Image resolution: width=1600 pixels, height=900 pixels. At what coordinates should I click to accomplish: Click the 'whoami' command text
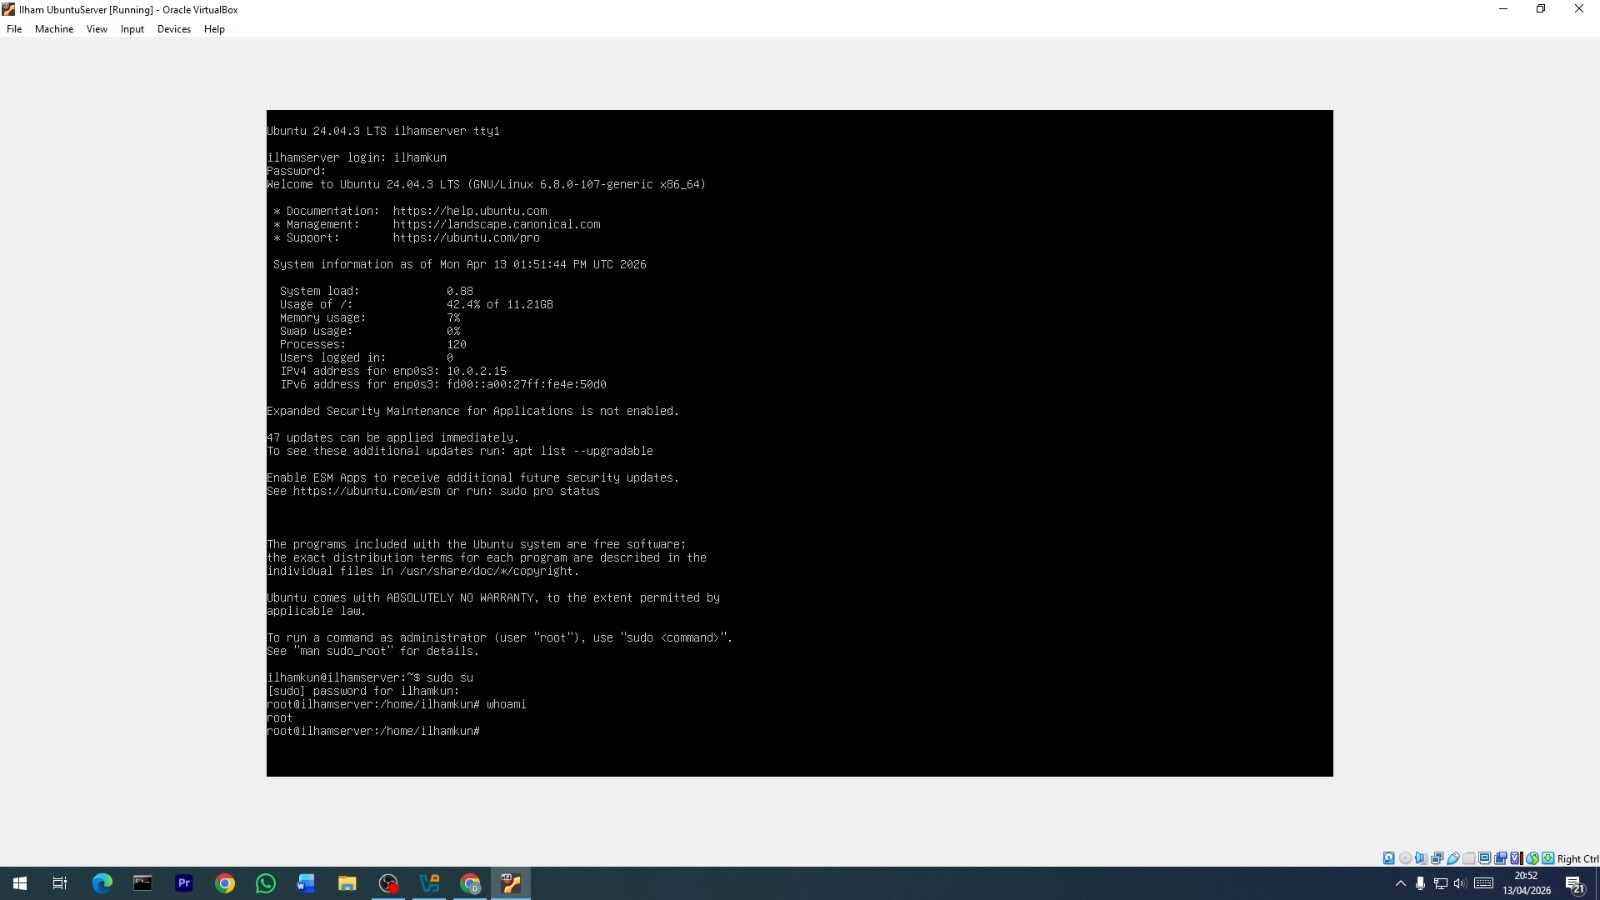506,704
